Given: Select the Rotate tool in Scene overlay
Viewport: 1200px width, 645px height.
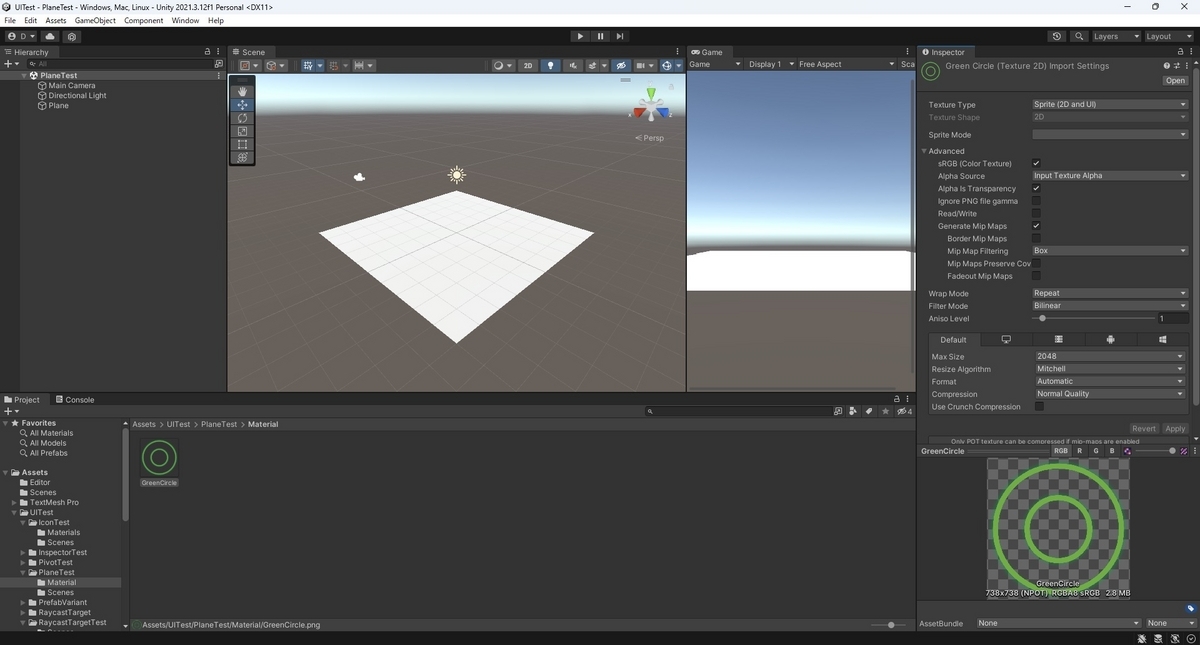Looking at the screenshot, I should [242, 118].
